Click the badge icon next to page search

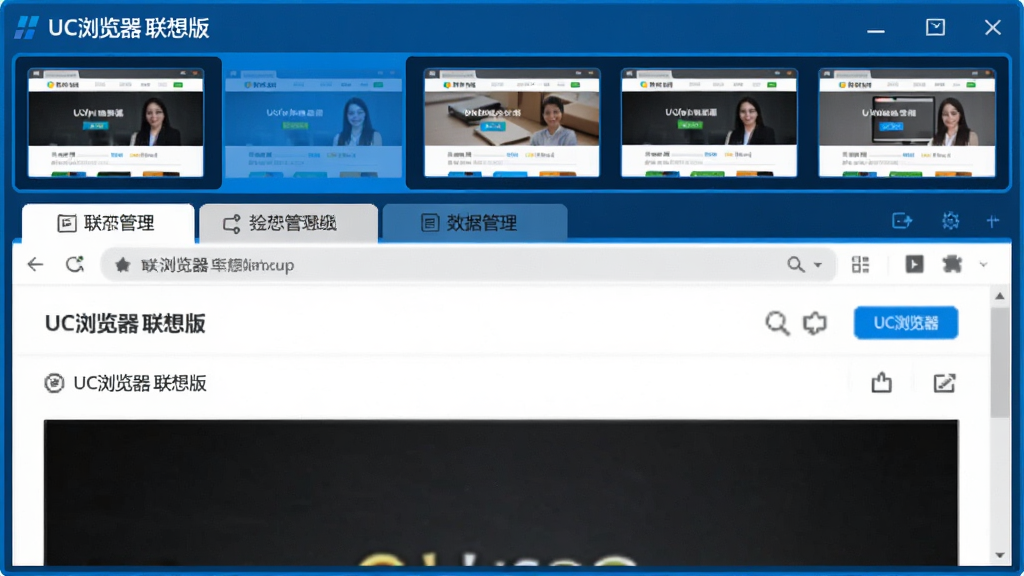pyautogui.click(x=814, y=323)
